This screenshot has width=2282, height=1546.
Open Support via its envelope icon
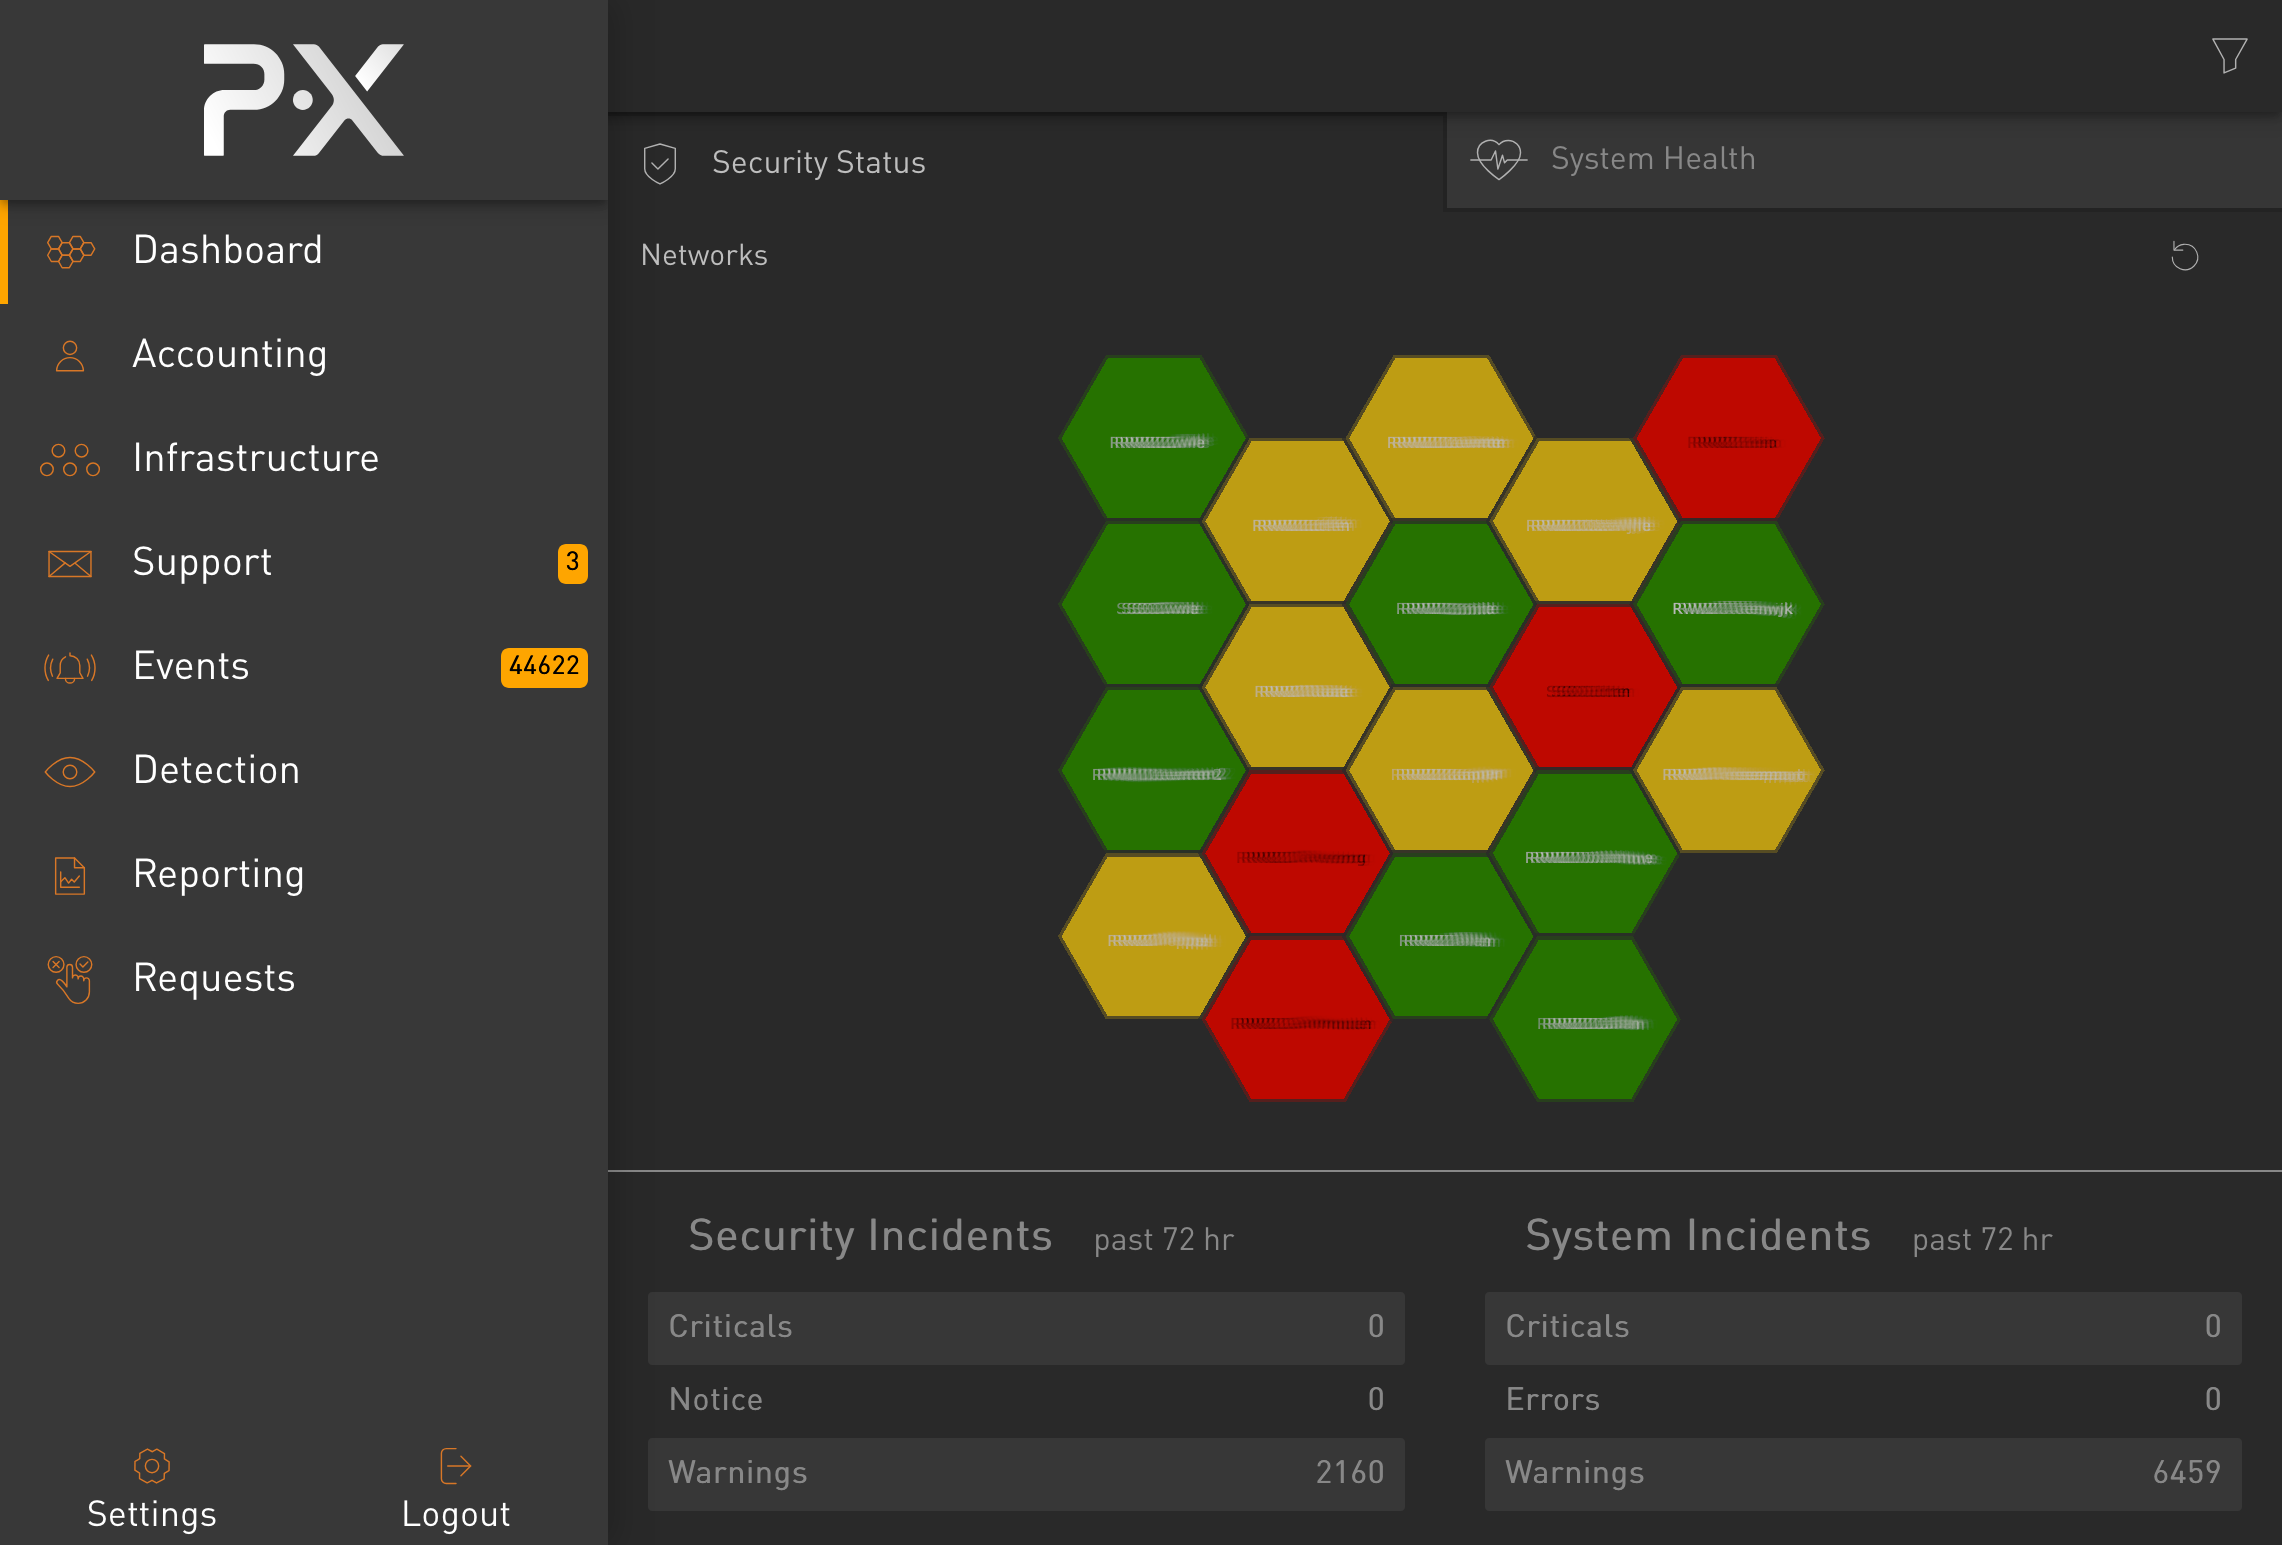[70, 563]
